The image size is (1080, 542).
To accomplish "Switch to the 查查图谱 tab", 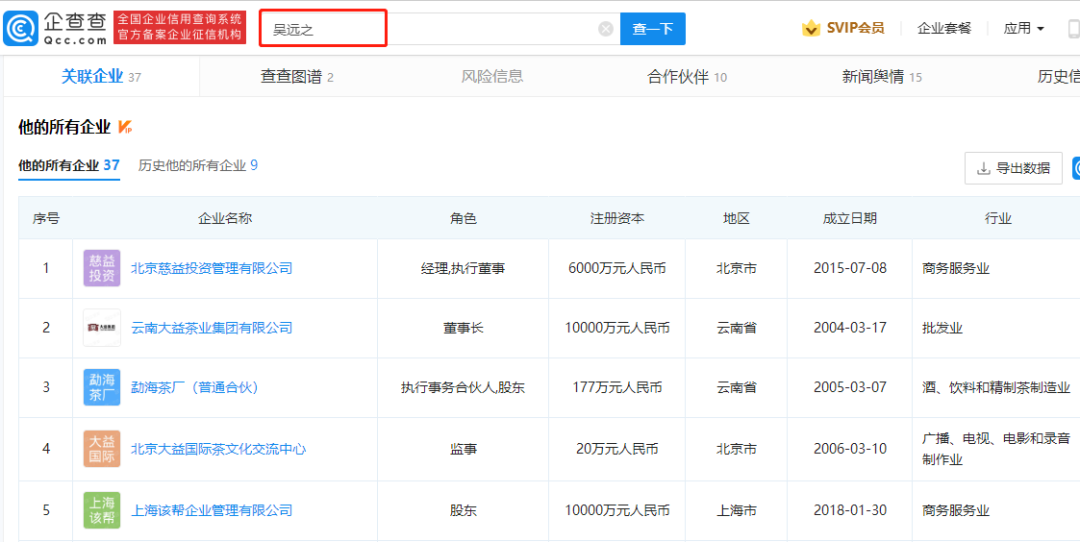I will pyautogui.click(x=297, y=76).
